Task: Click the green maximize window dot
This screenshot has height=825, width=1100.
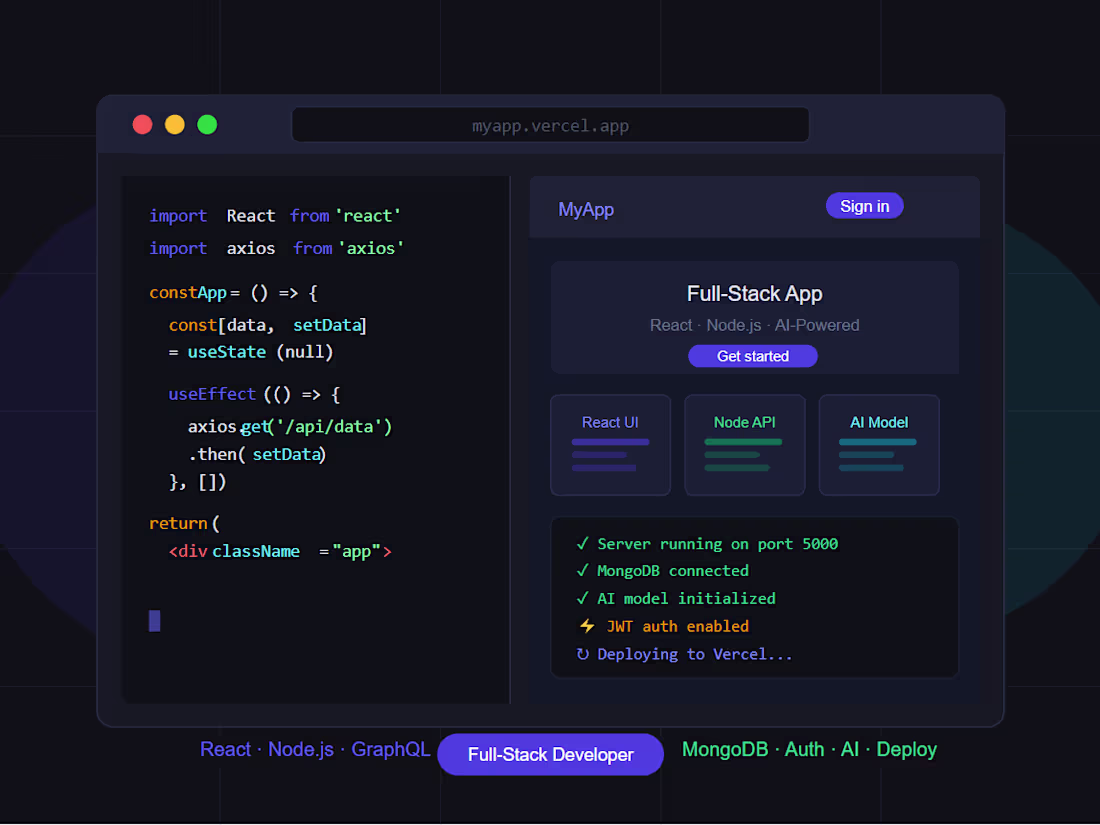Action: (207, 125)
